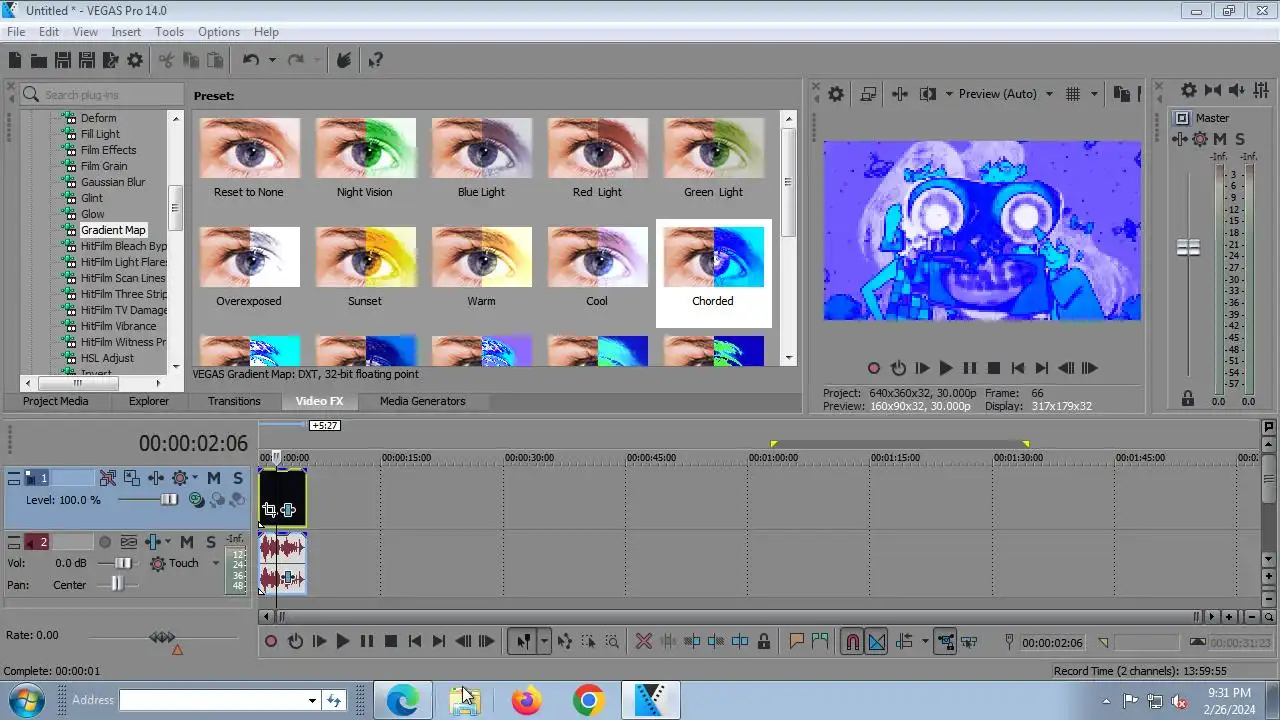
Task: Open the Insert menu
Action: point(126,32)
